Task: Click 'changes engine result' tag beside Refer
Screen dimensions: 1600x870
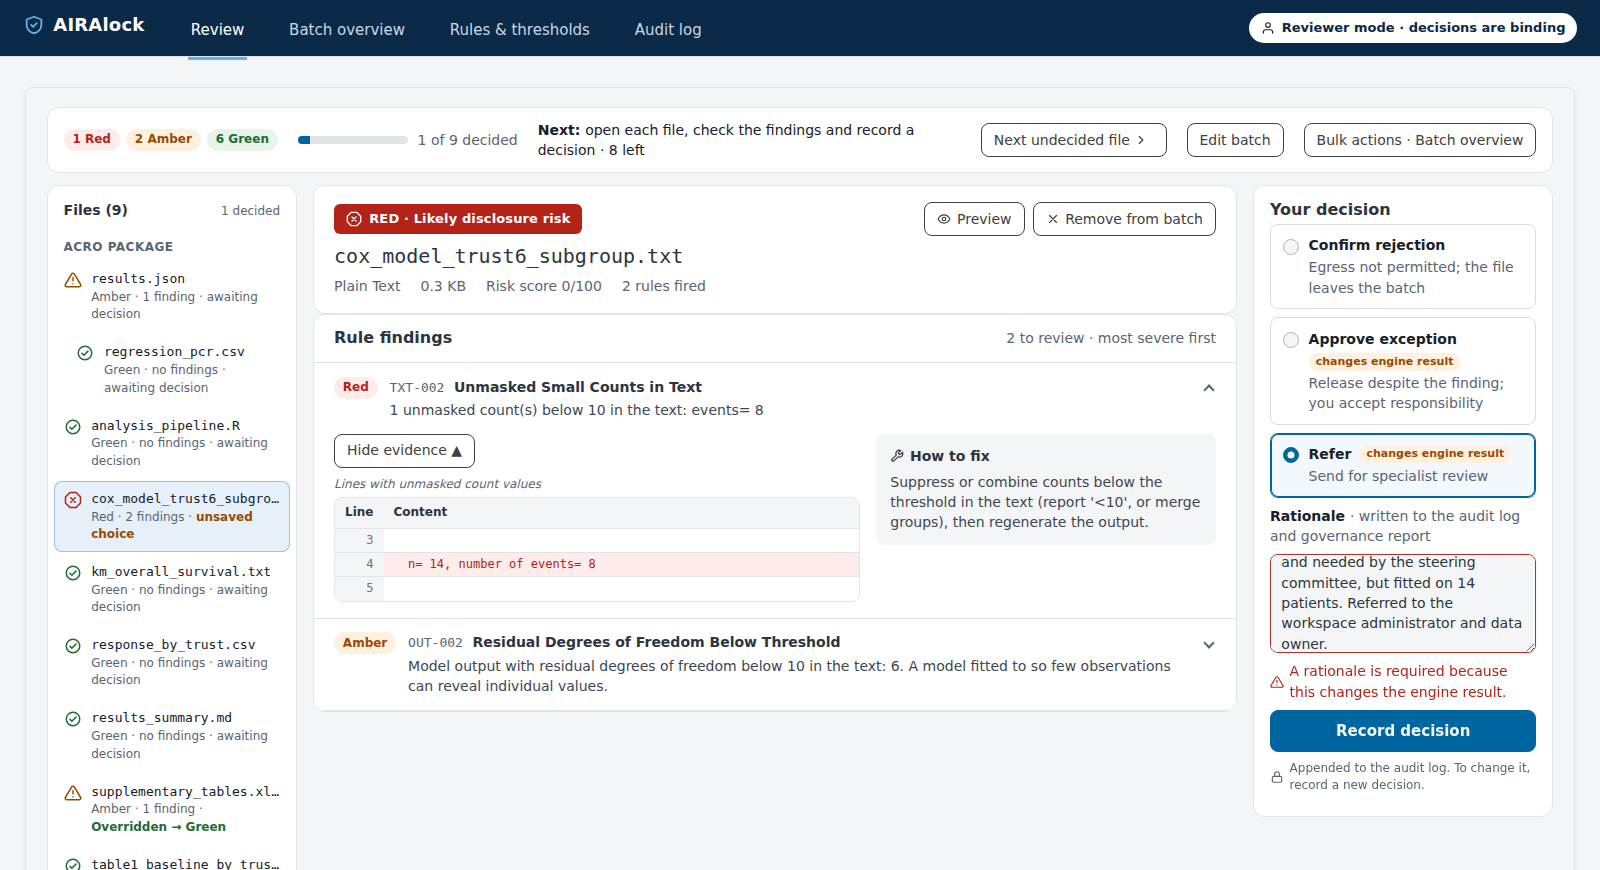Action: (x=1435, y=454)
